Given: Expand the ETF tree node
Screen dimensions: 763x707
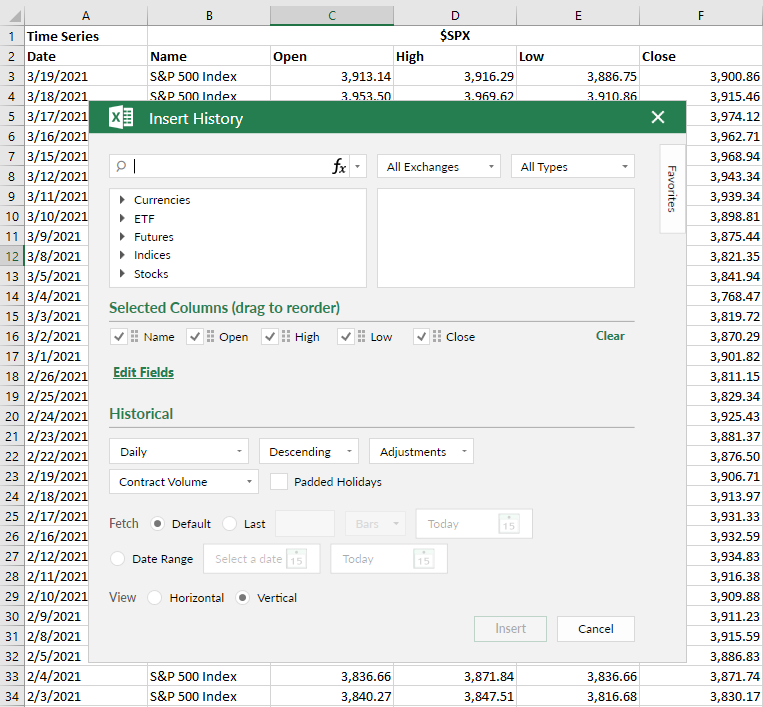Looking at the screenshot, I should click(123, 218).
